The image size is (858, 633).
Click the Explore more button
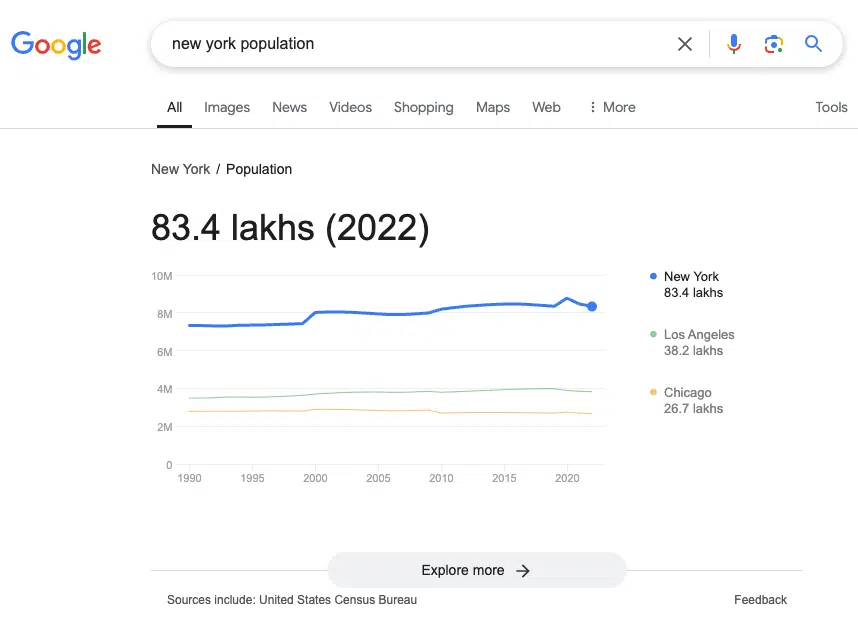[x=476, y=570]
